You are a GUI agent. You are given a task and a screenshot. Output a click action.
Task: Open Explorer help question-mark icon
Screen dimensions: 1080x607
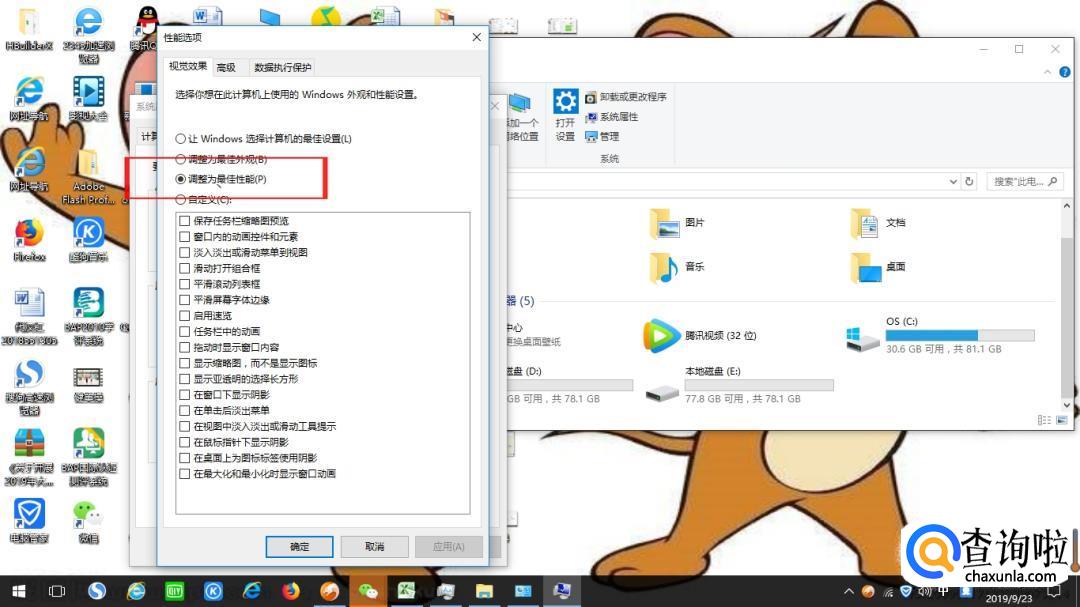click(x=1065, y=72)
